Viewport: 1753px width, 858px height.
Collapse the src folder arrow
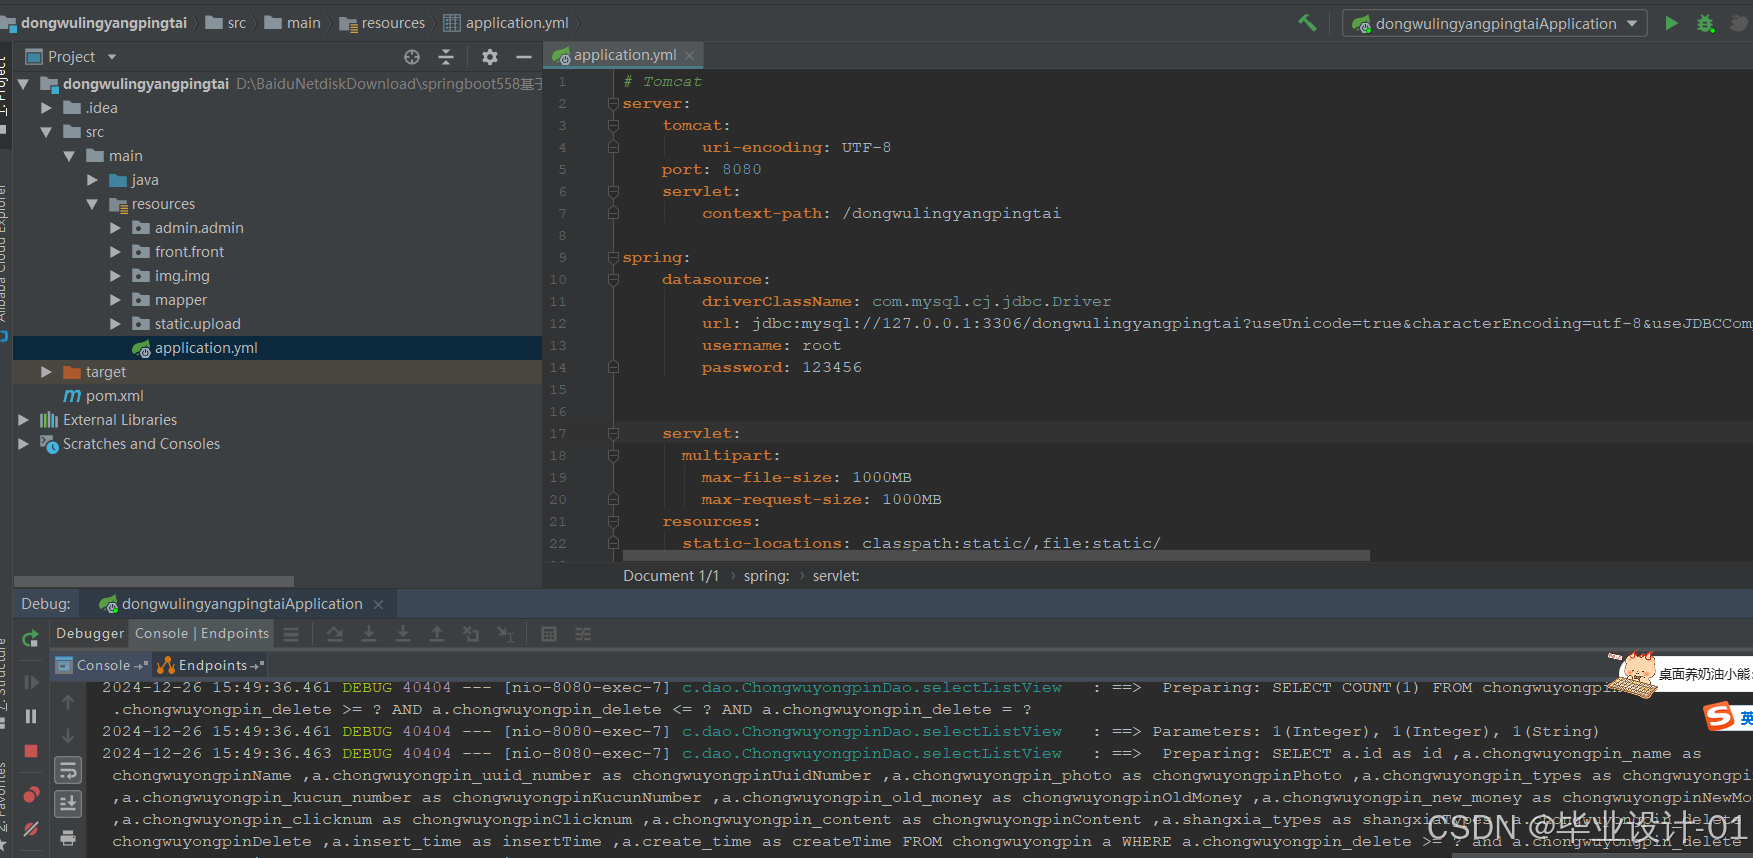[x=46, y=132]
